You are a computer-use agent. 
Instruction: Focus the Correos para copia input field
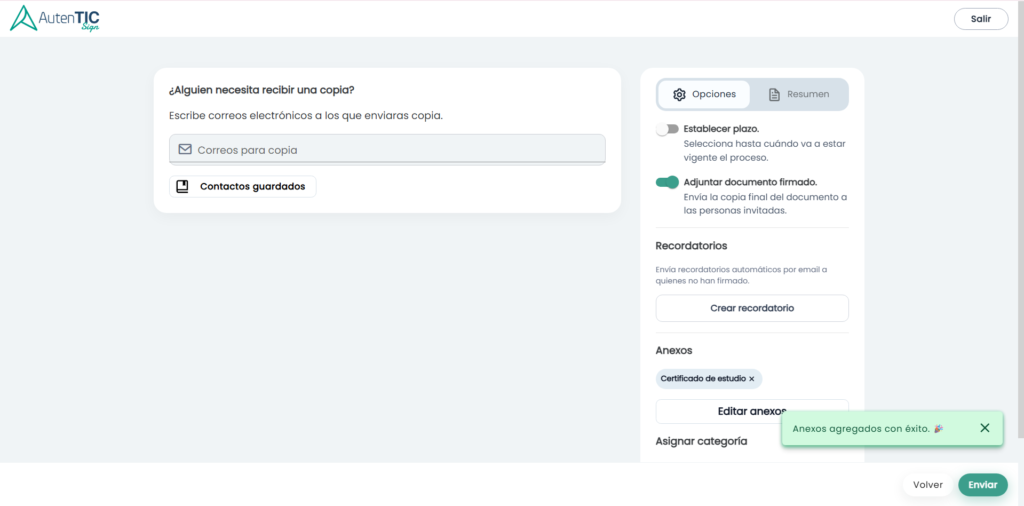coord(387,150)
